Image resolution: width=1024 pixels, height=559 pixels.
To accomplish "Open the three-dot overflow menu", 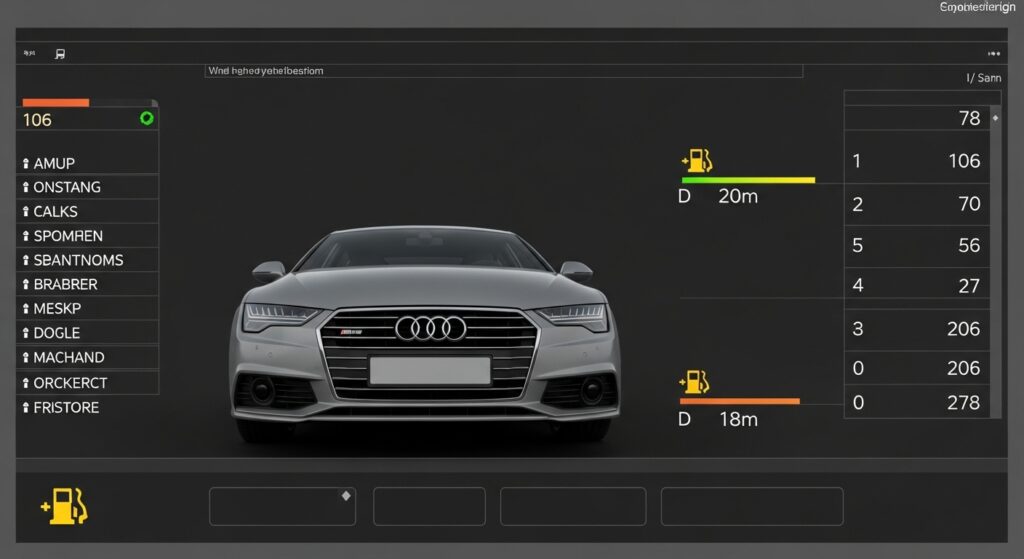I will coord(993,55).
